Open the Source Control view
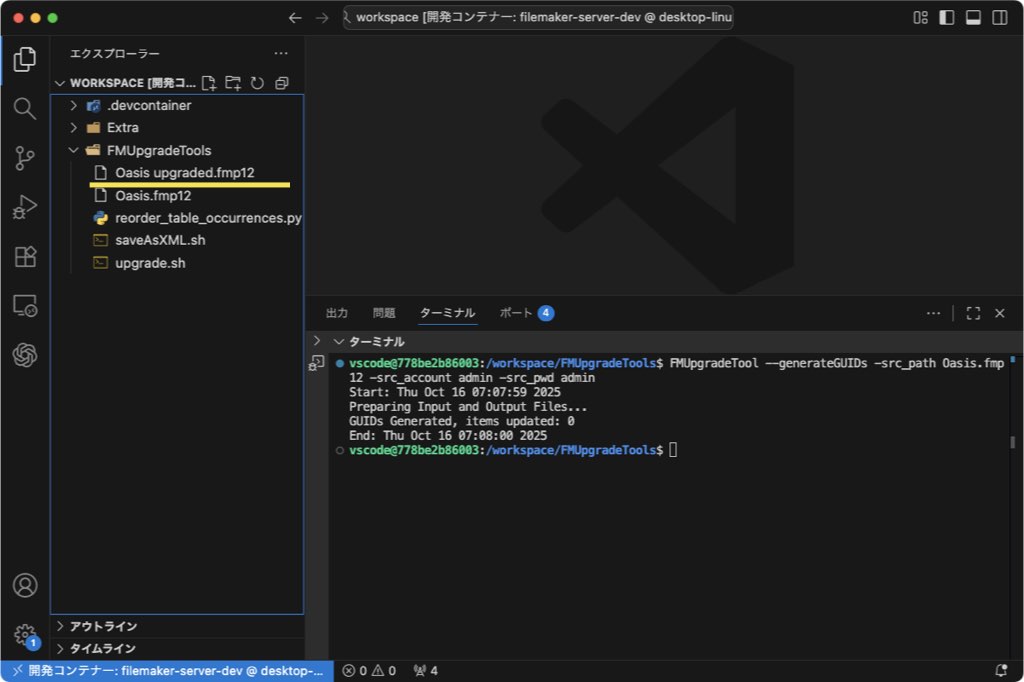 [x=25, y=158]
